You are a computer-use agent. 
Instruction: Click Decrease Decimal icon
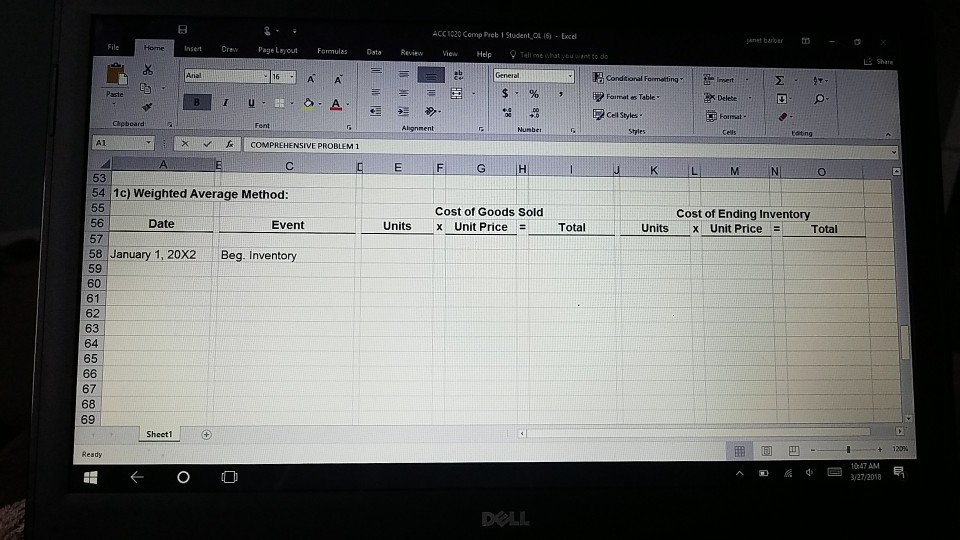click(x=534, y=113)
